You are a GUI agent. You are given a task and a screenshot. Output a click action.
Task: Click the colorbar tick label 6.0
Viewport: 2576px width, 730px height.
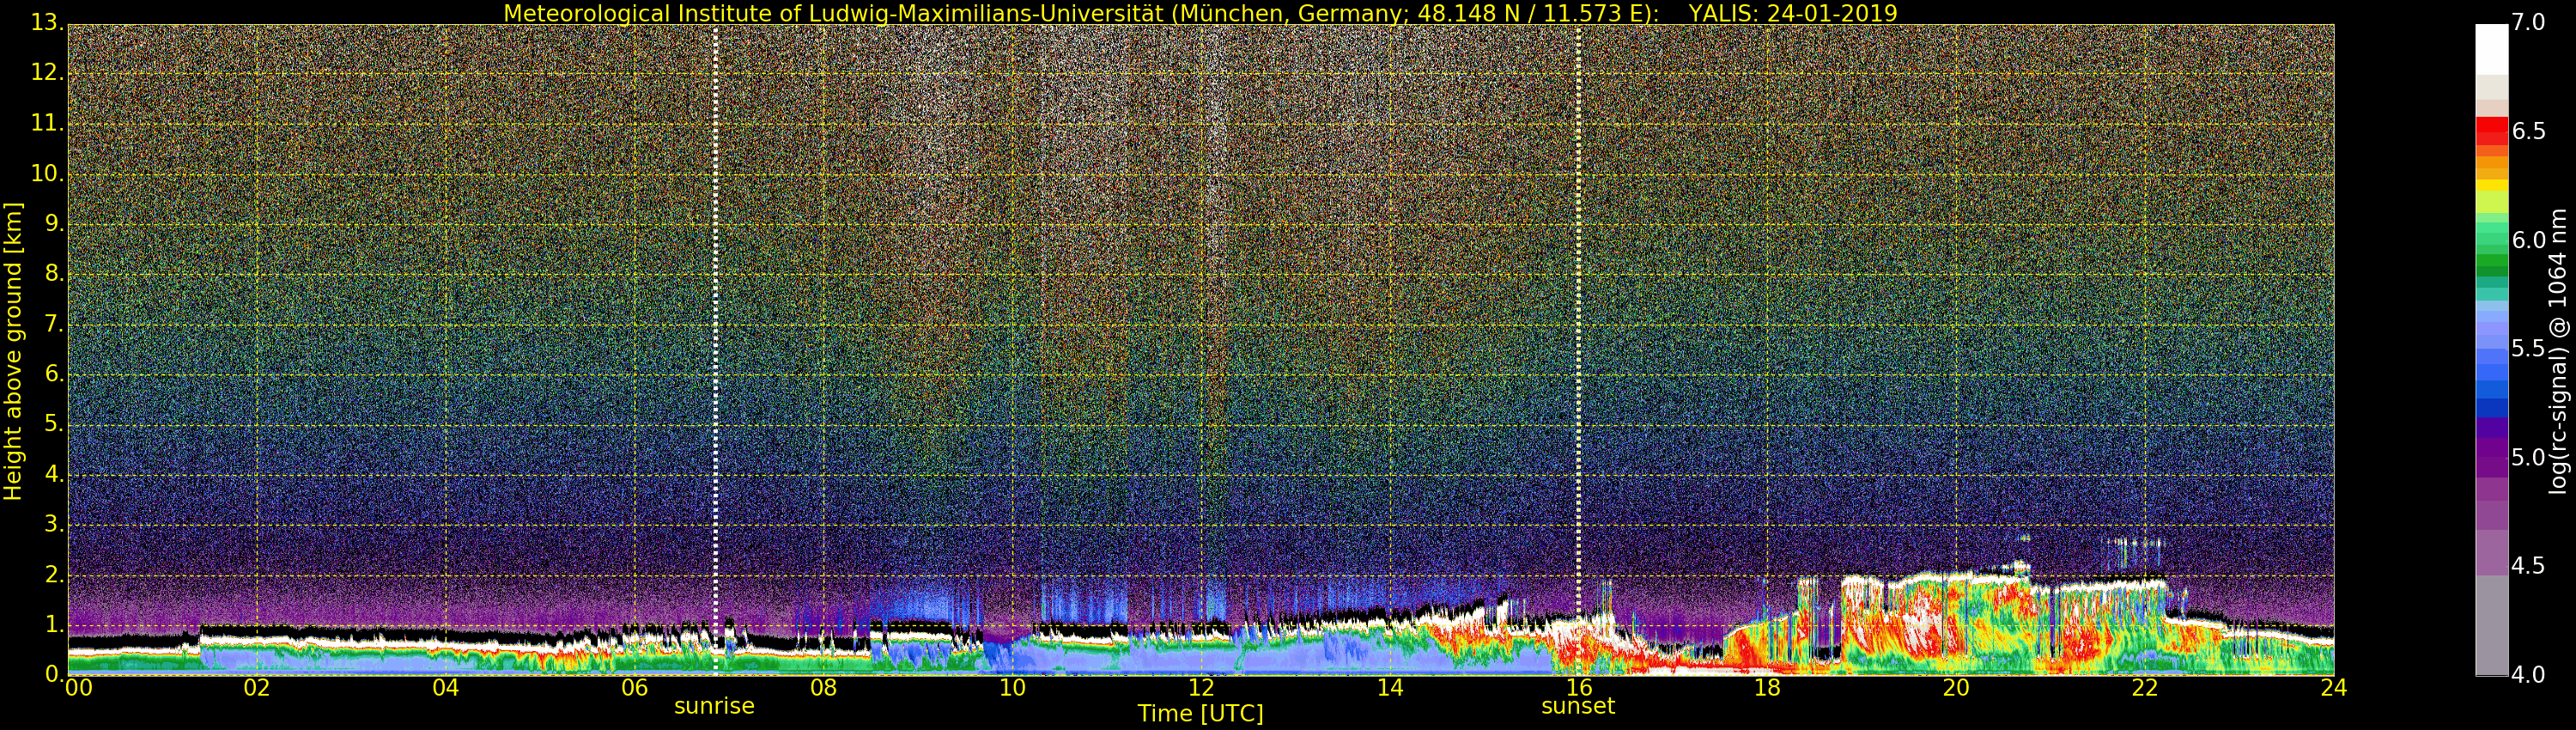(x=2529, y=240)
